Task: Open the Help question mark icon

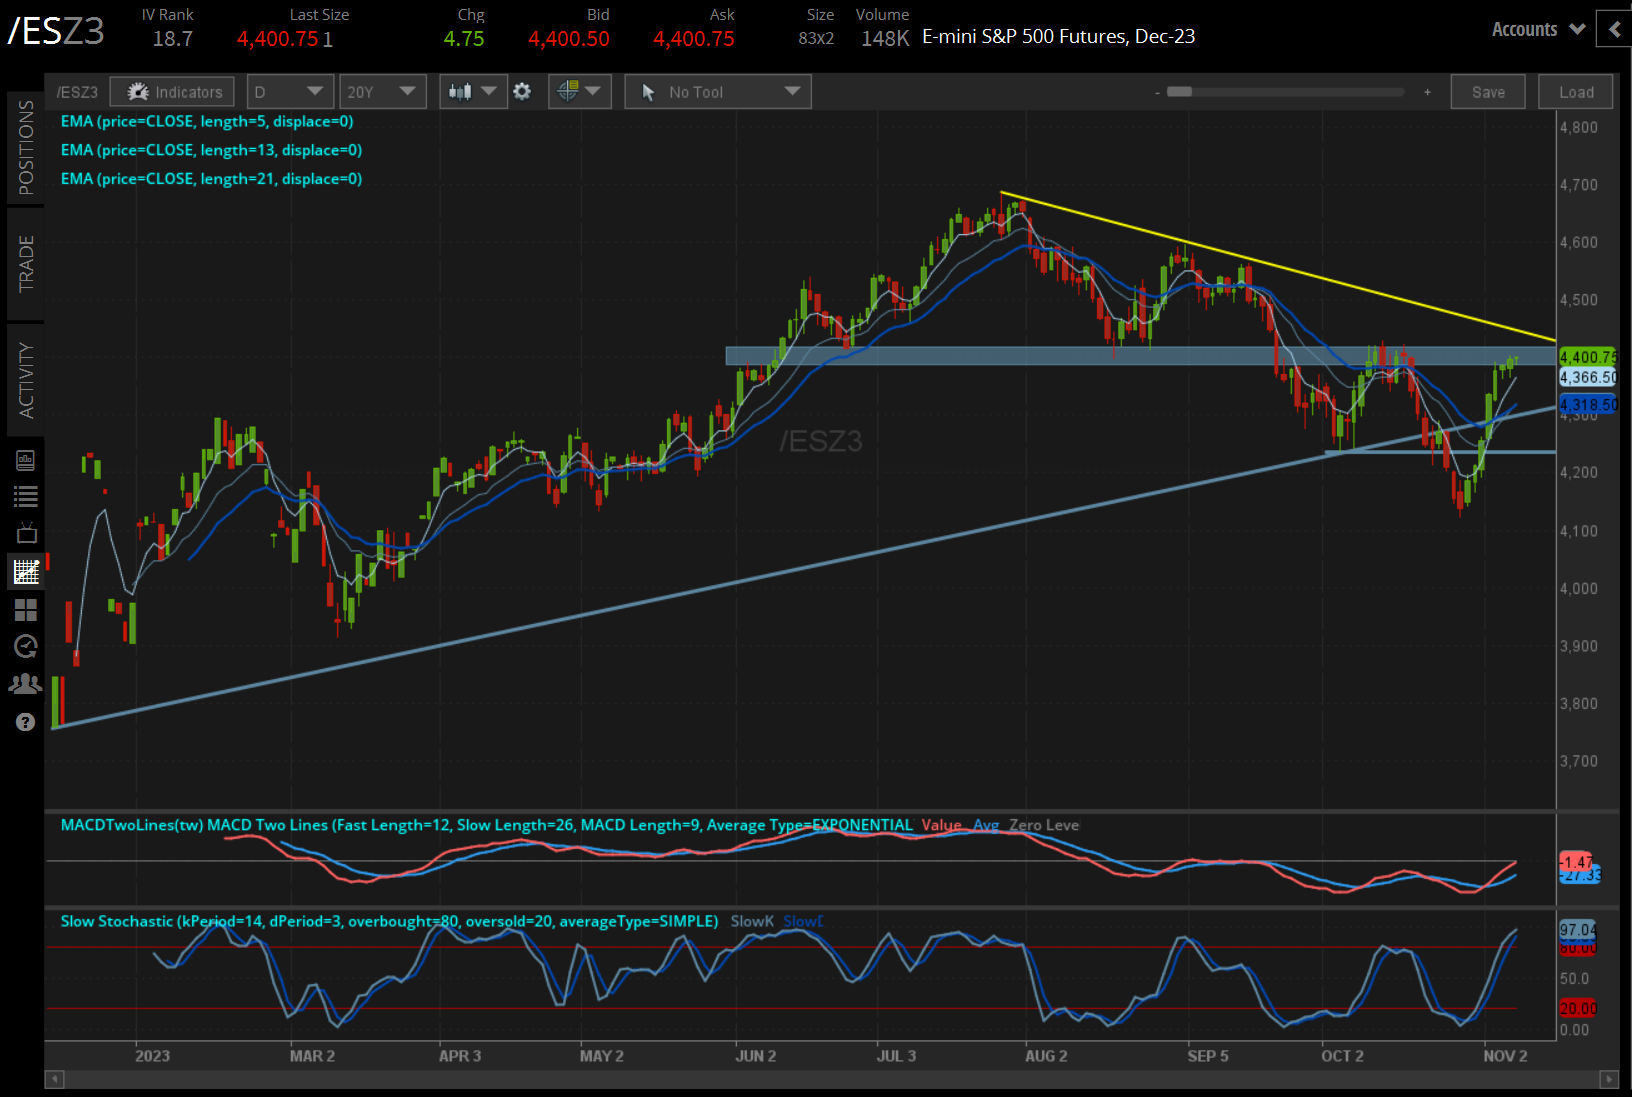Action: (26, 721)
